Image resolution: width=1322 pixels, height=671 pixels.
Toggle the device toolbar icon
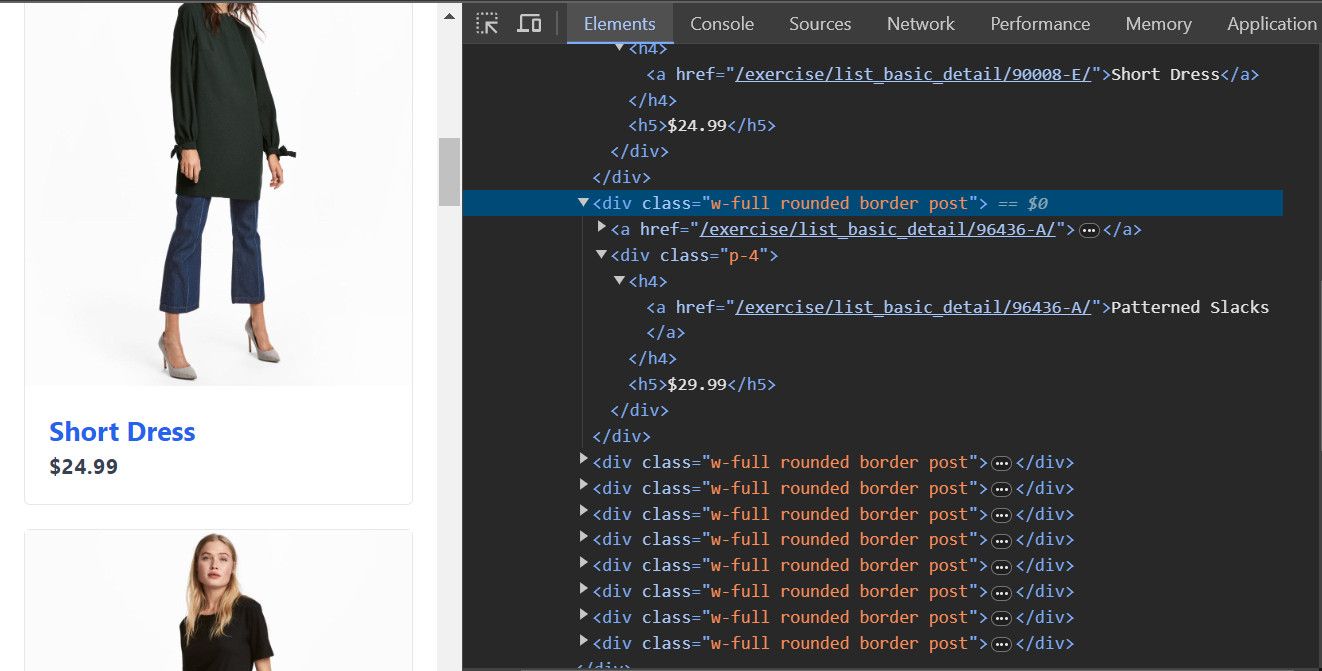529,23
